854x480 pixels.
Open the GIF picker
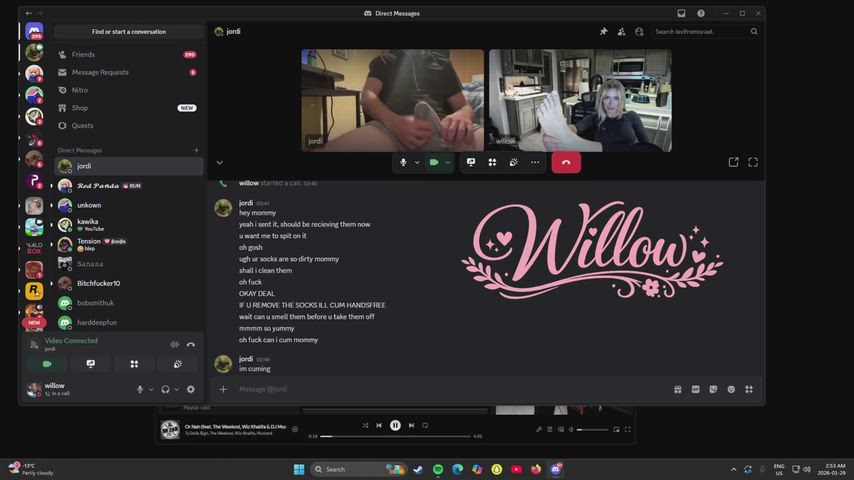696,389
